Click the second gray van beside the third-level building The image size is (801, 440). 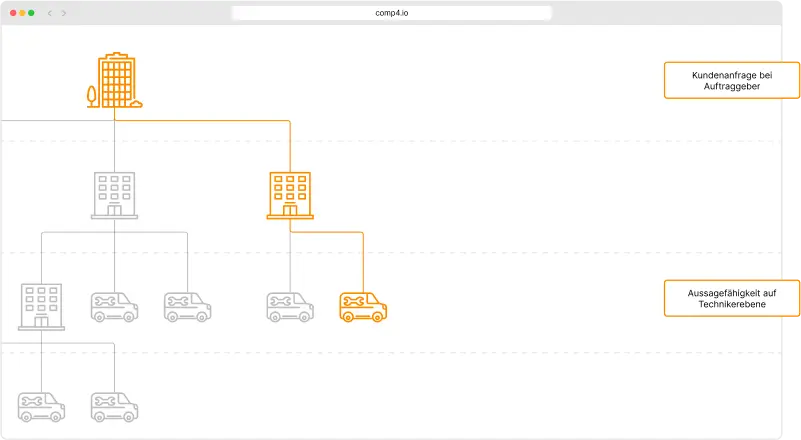pos(187,307)
